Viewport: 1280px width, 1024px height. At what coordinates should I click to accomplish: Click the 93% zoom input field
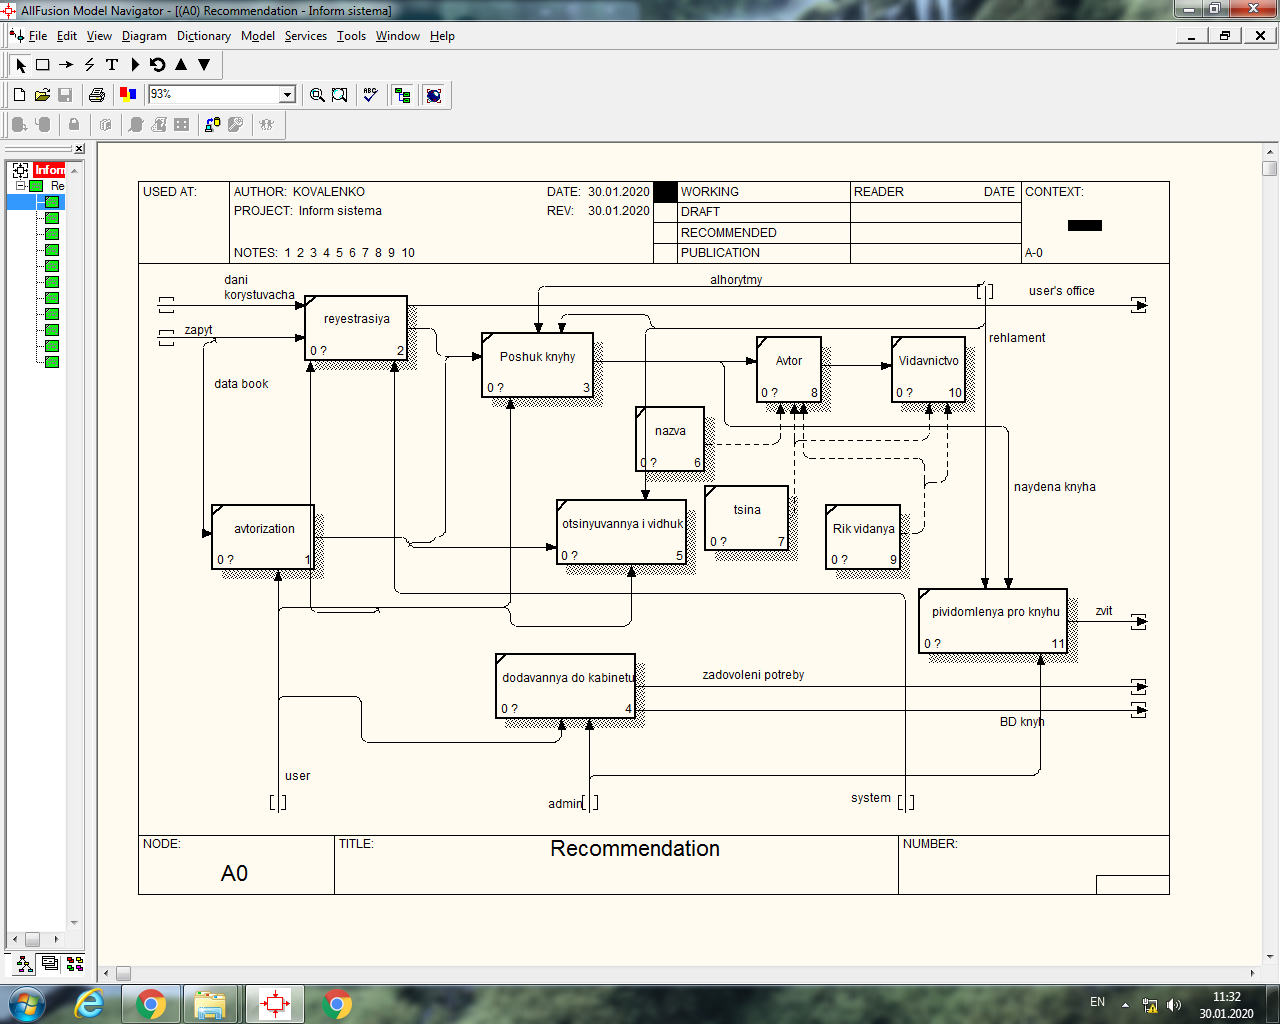[214, 94]
